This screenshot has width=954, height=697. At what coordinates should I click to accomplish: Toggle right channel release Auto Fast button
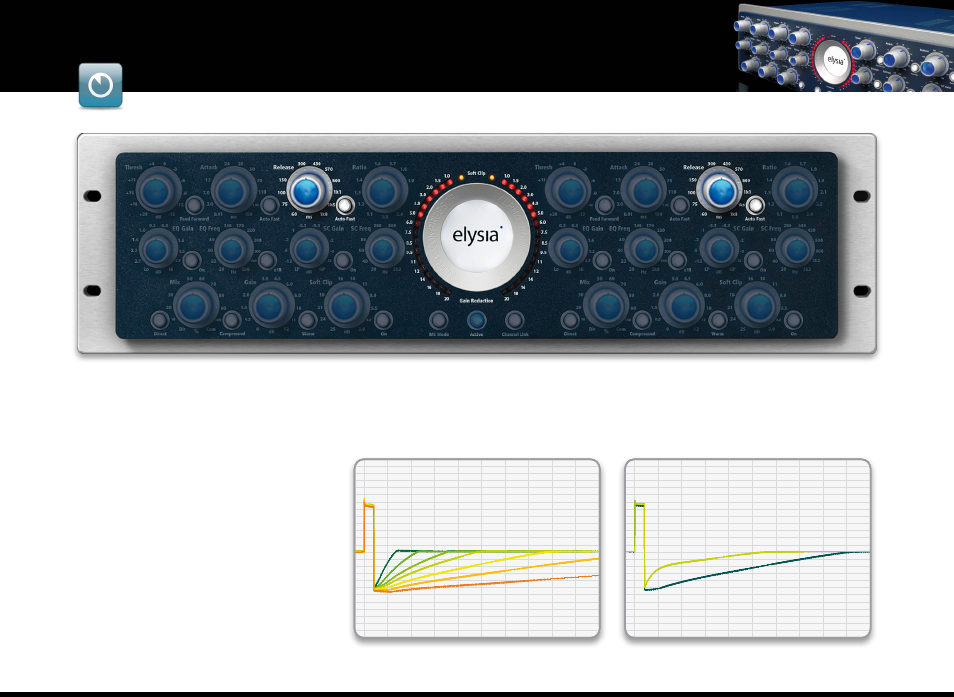[x=755, y=205]
